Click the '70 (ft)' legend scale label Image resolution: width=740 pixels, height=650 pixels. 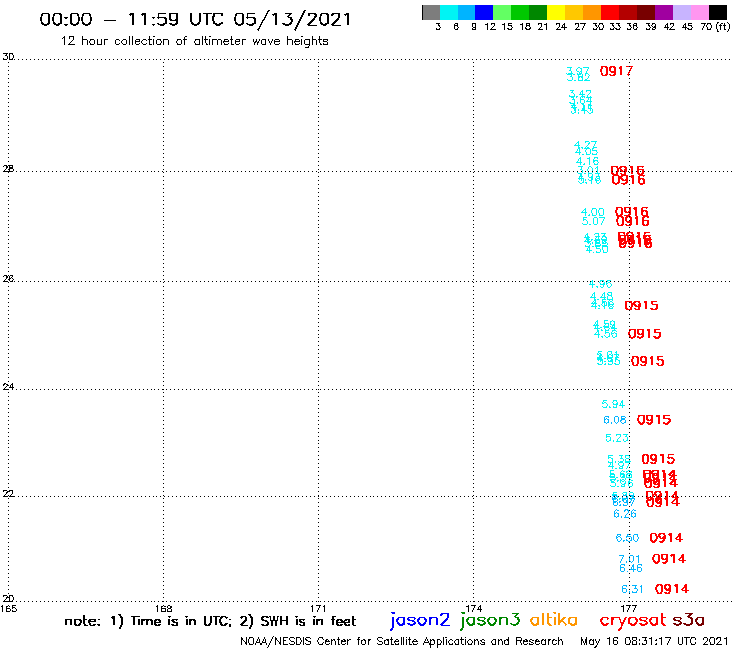pyautogui.click(x=715, y=26)
